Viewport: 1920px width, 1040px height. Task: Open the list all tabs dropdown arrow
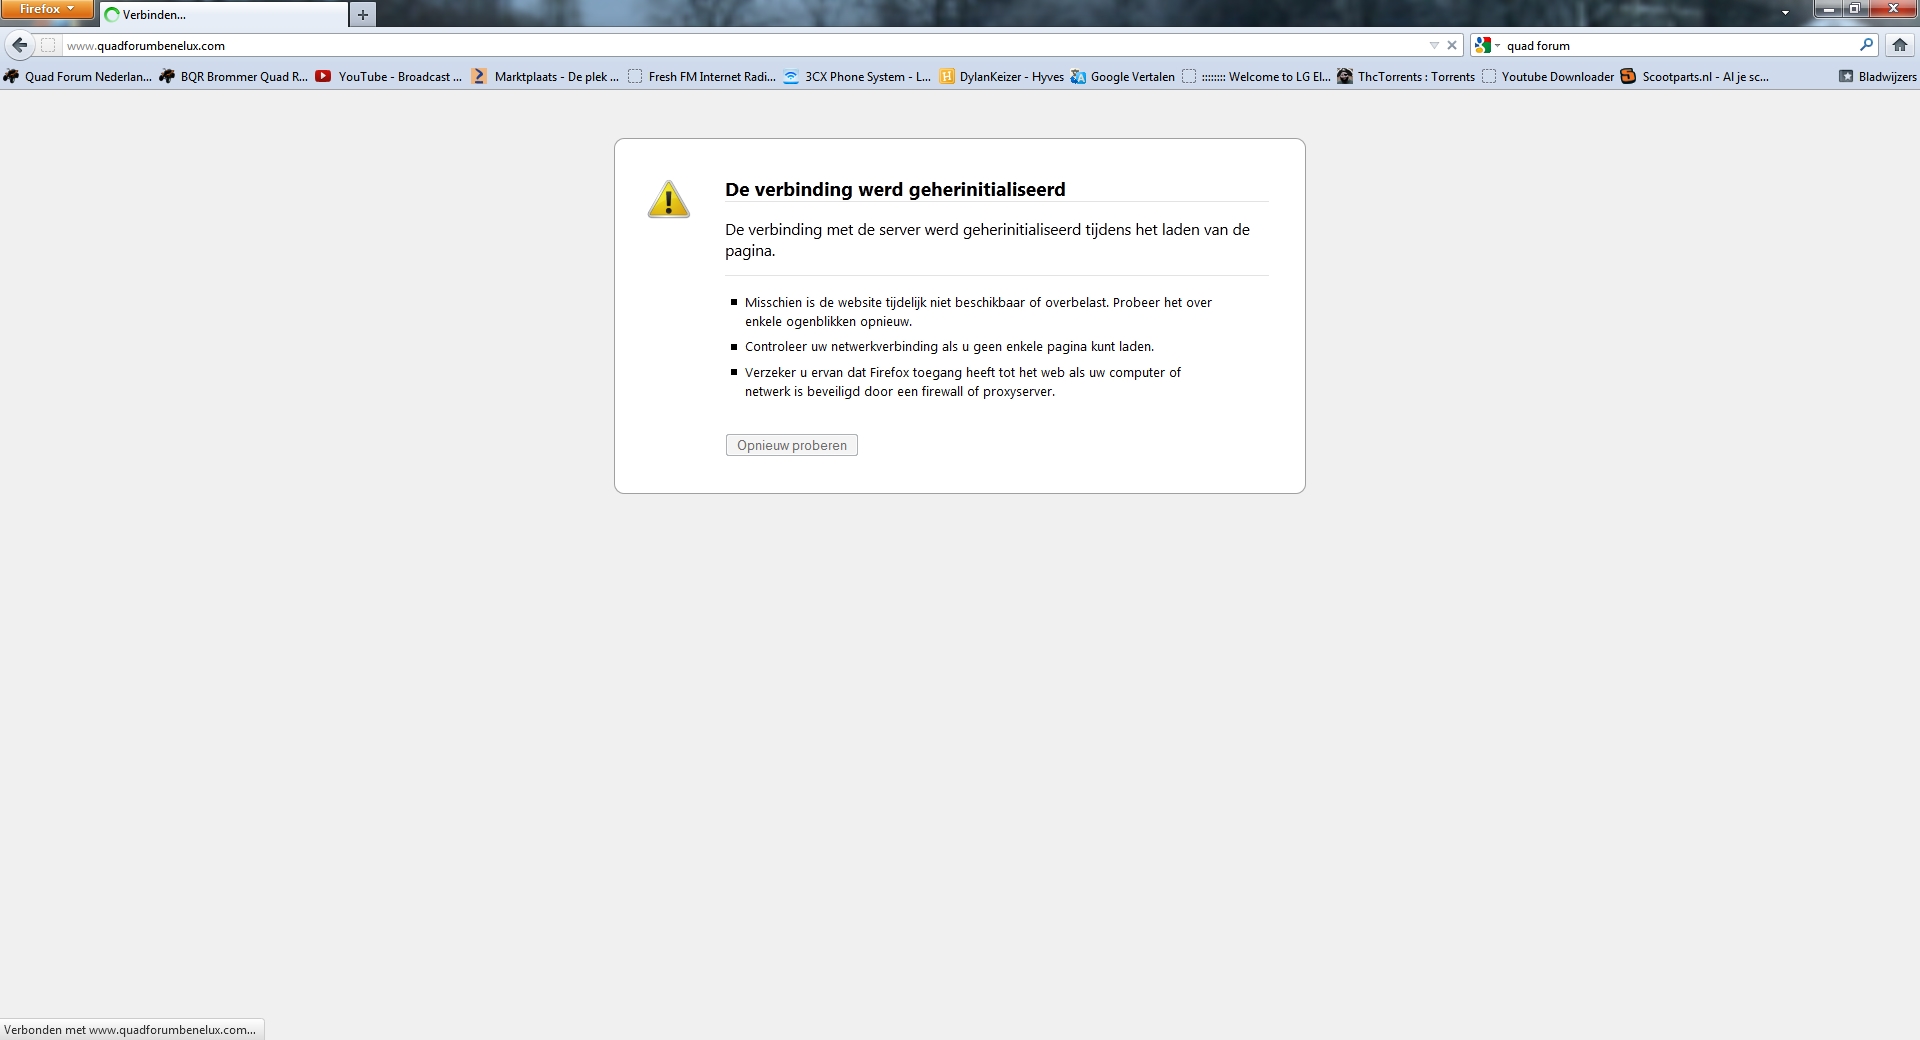(1785, 13)
